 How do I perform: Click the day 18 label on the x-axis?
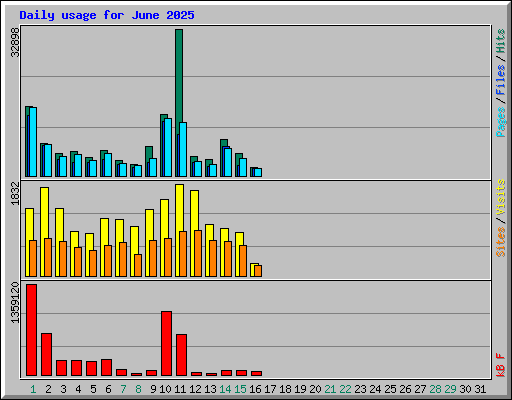click(285, 389)
